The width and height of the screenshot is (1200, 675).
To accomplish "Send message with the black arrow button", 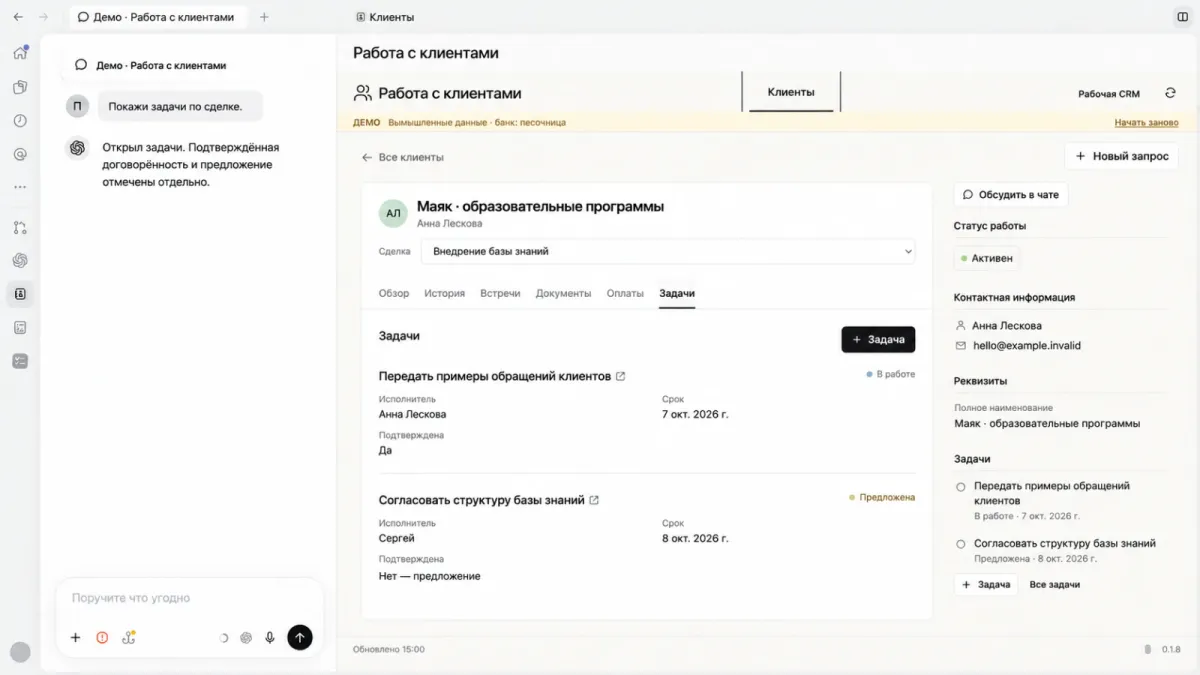I will [x=300, y=637].
